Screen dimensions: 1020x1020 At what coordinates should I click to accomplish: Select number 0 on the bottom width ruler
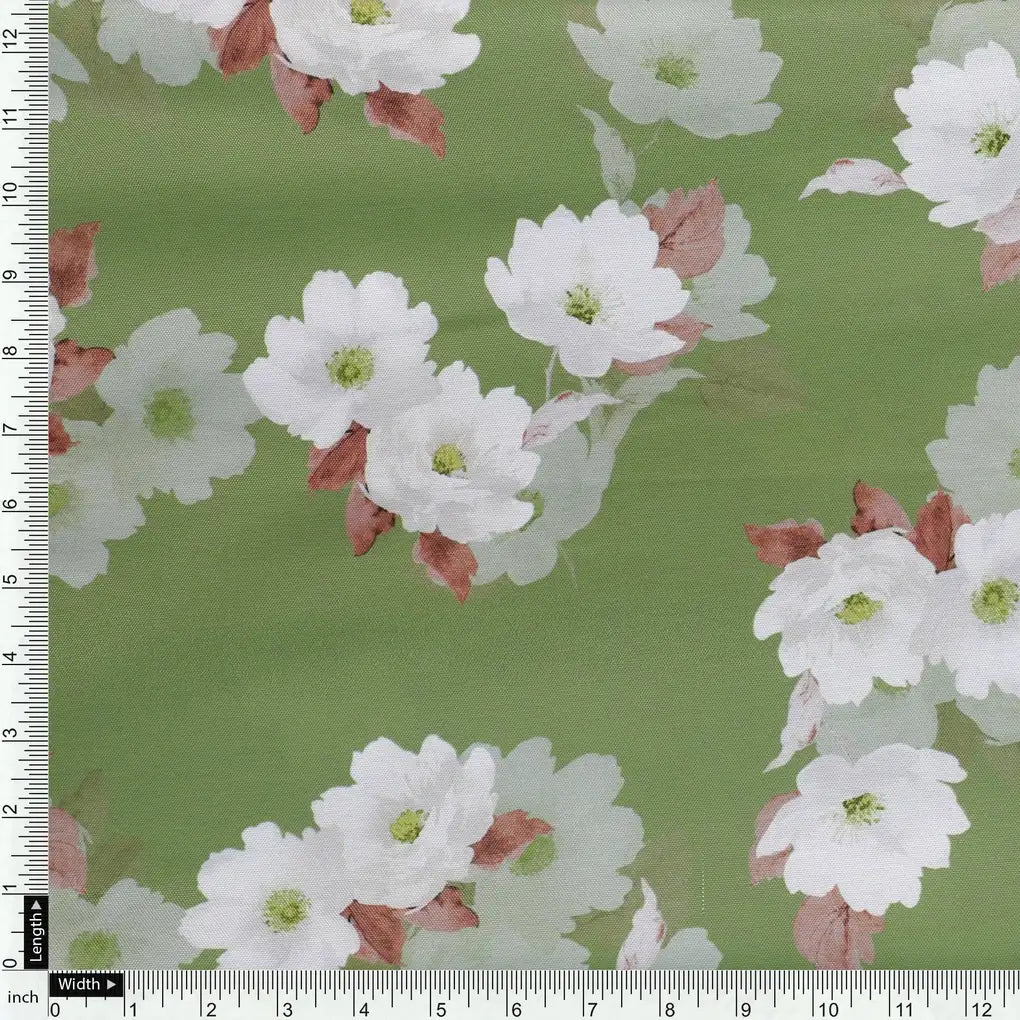tap(56, 1009)
